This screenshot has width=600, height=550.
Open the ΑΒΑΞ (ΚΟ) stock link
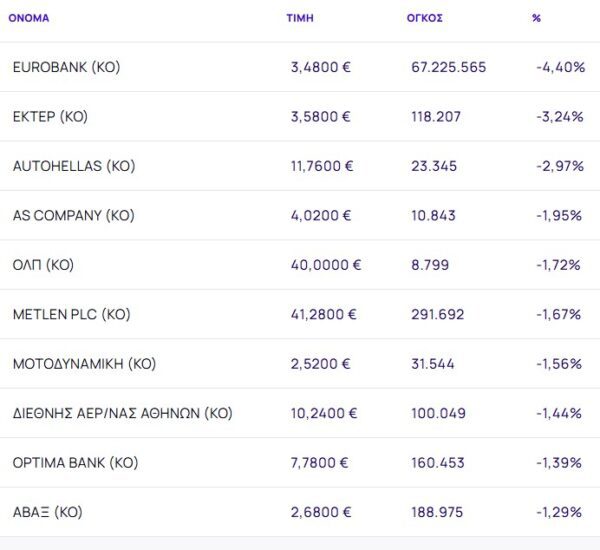pyautogui.click(x=47, y=512)
